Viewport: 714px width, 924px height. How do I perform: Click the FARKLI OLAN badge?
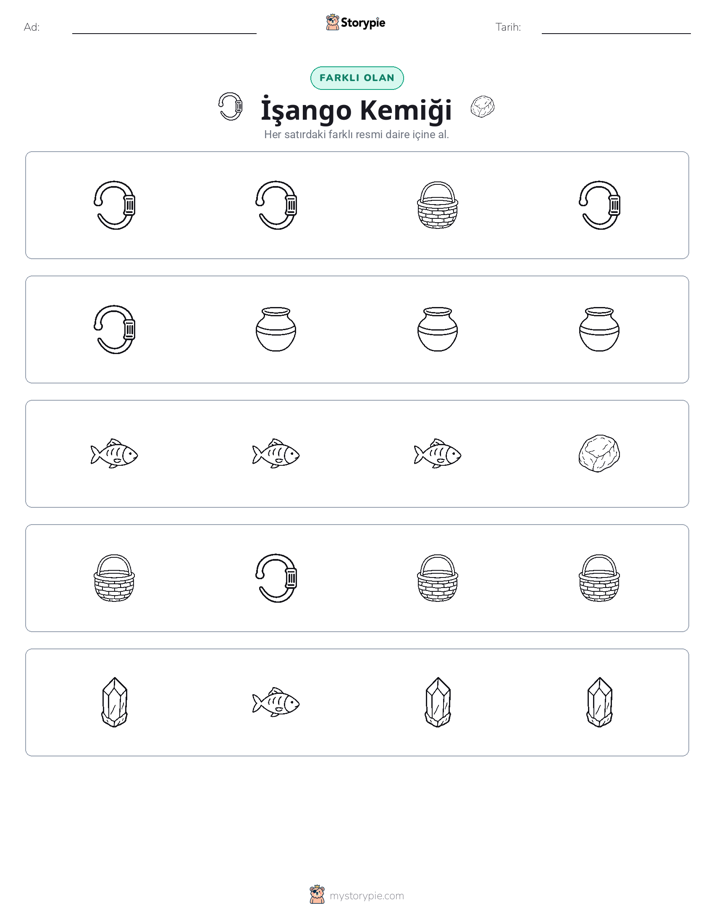pyautogui.click(x=357, y=78)
